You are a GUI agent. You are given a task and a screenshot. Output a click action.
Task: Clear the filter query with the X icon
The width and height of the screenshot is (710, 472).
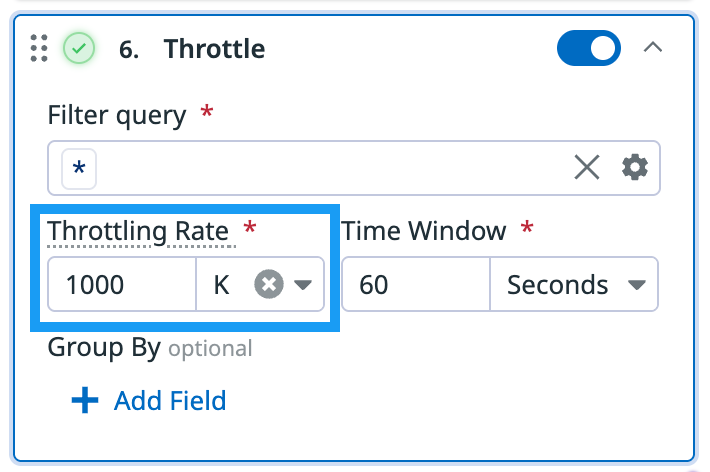587,168
